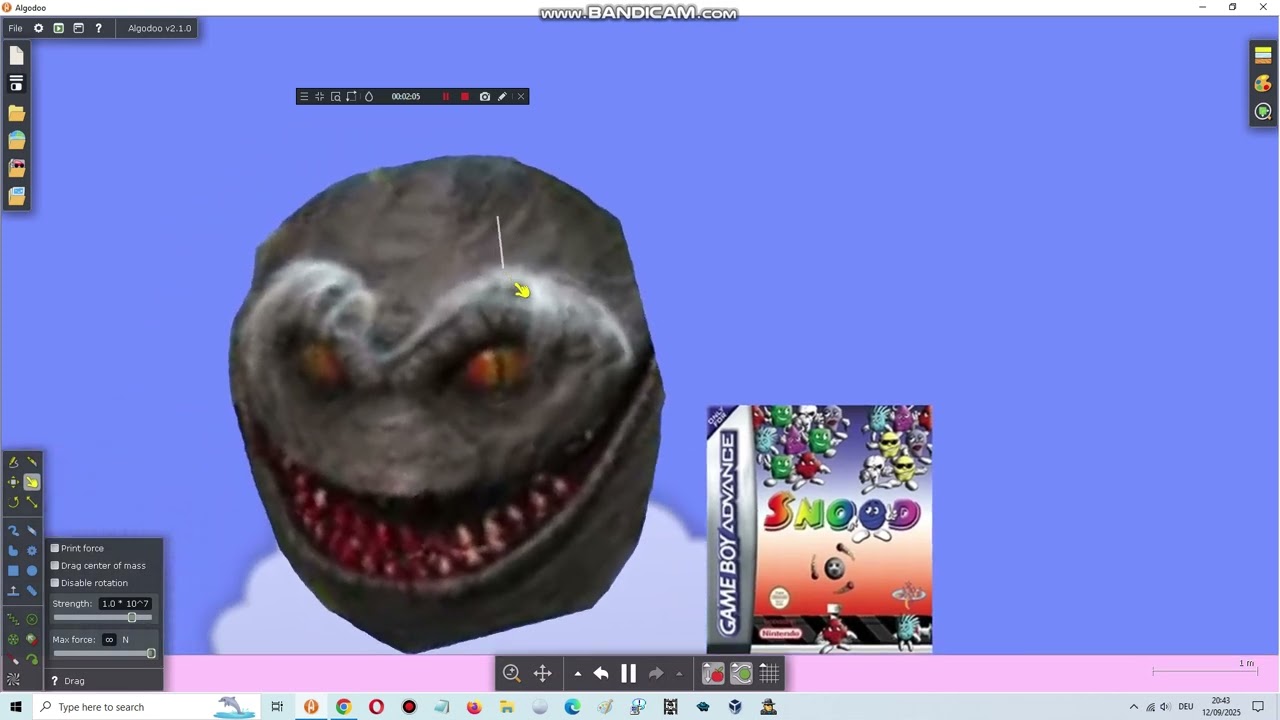Select the Zoom tool in bottom bar
The width and height of the screenshot is (1280, 720).
(512, 673)
